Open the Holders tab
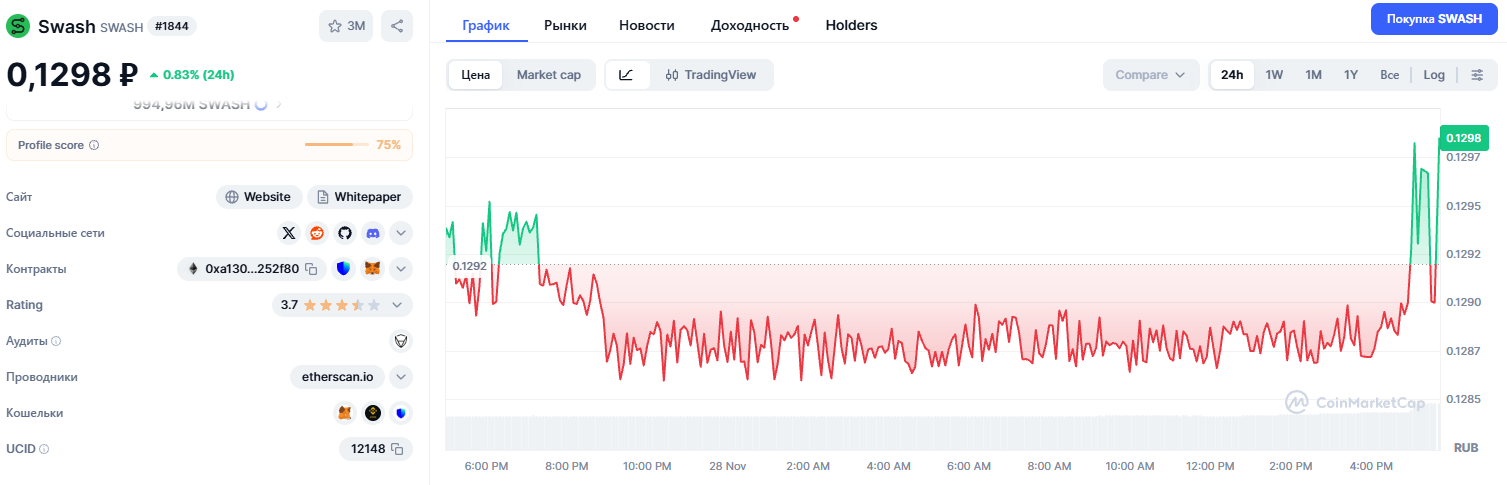1507x485 pixels. pyautogui.click(x=851, y=25)
